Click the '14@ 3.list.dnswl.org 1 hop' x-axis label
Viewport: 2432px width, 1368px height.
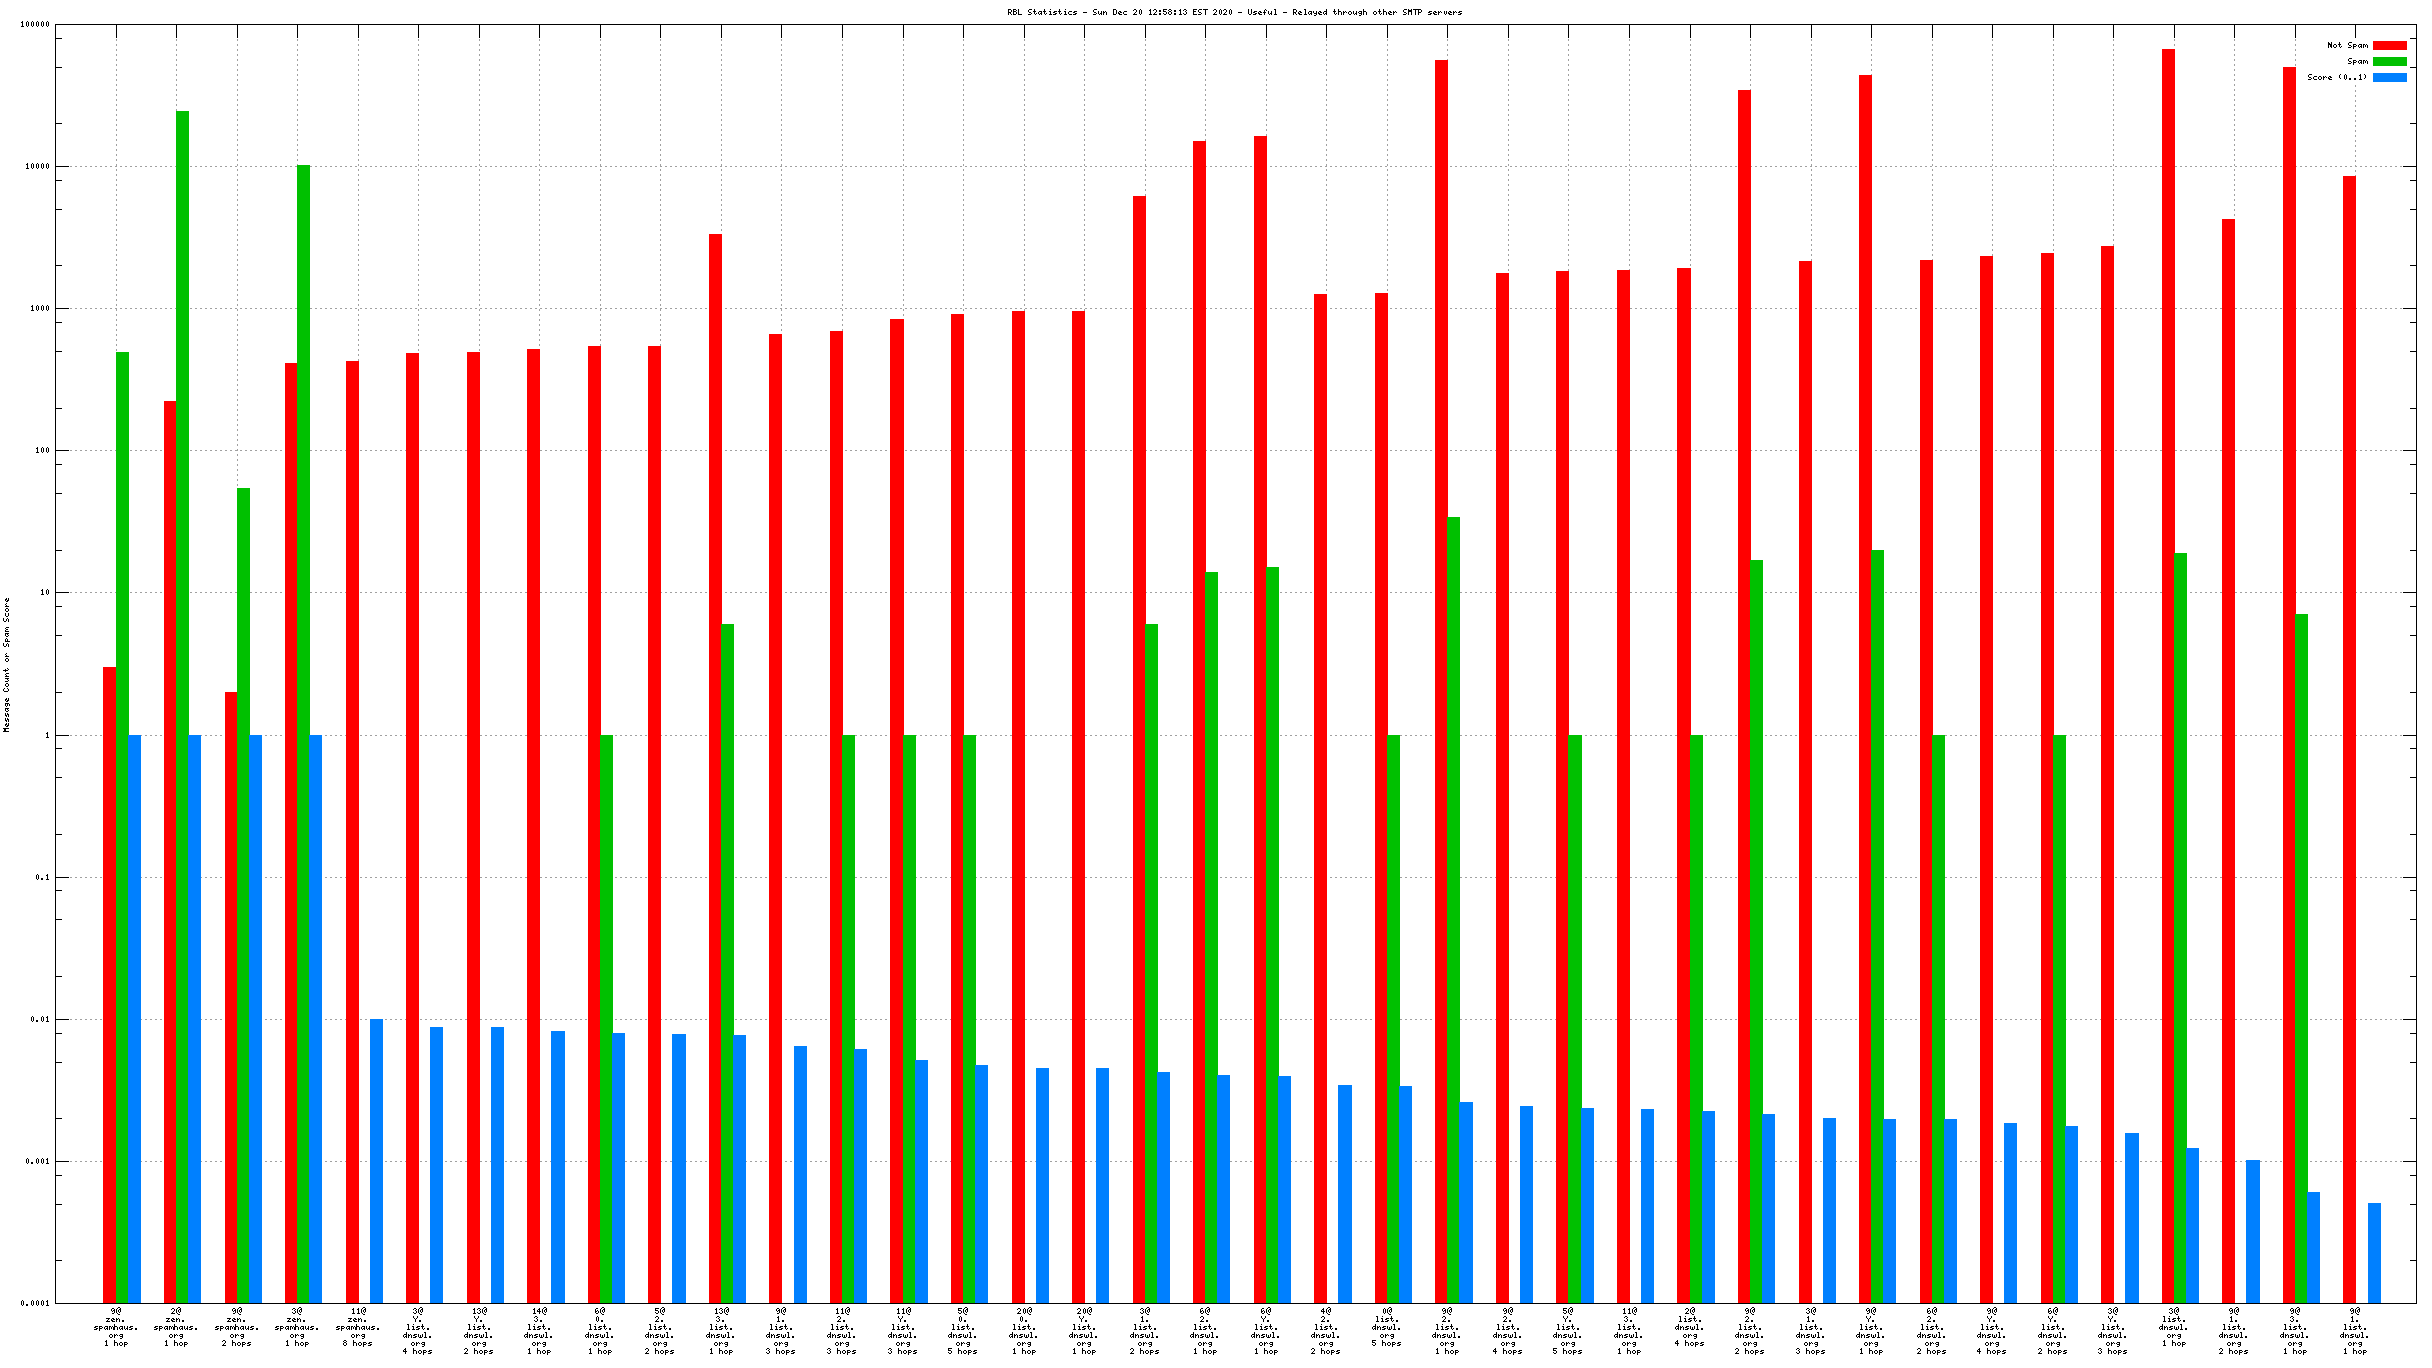(x=539, y=1331)
